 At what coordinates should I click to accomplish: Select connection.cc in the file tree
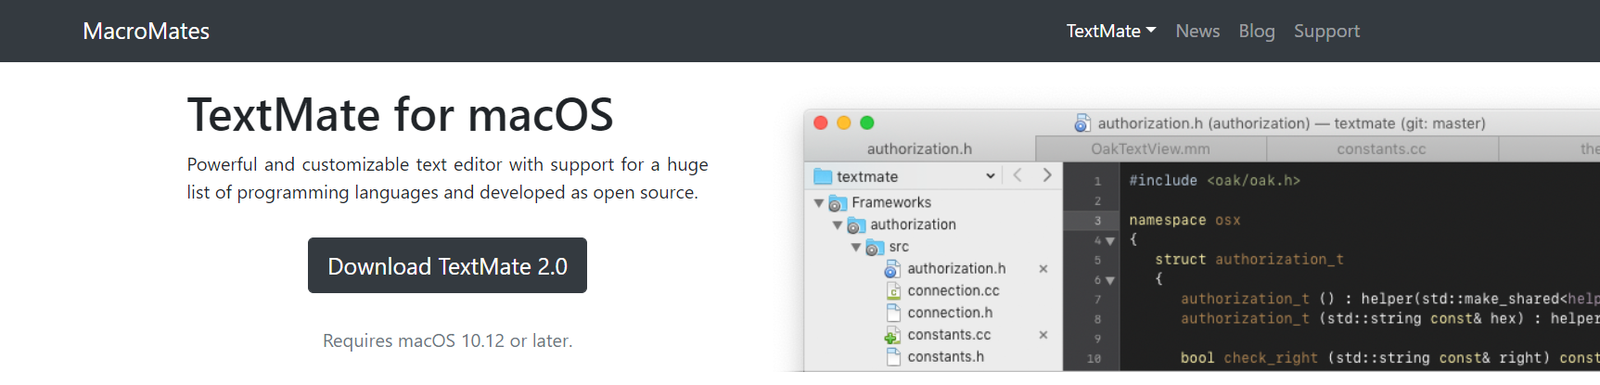coord(953,291)
